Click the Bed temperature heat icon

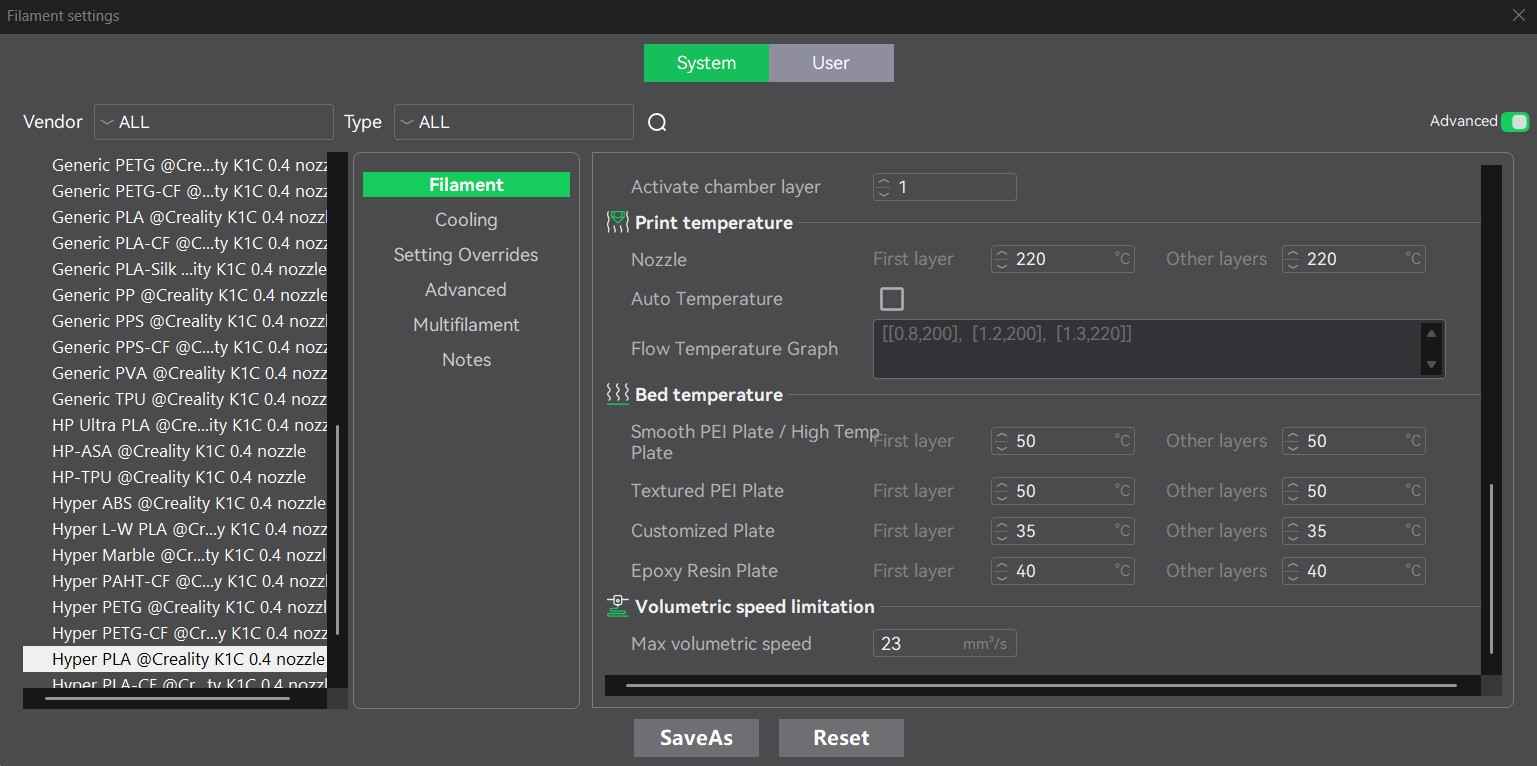[616, 394]
